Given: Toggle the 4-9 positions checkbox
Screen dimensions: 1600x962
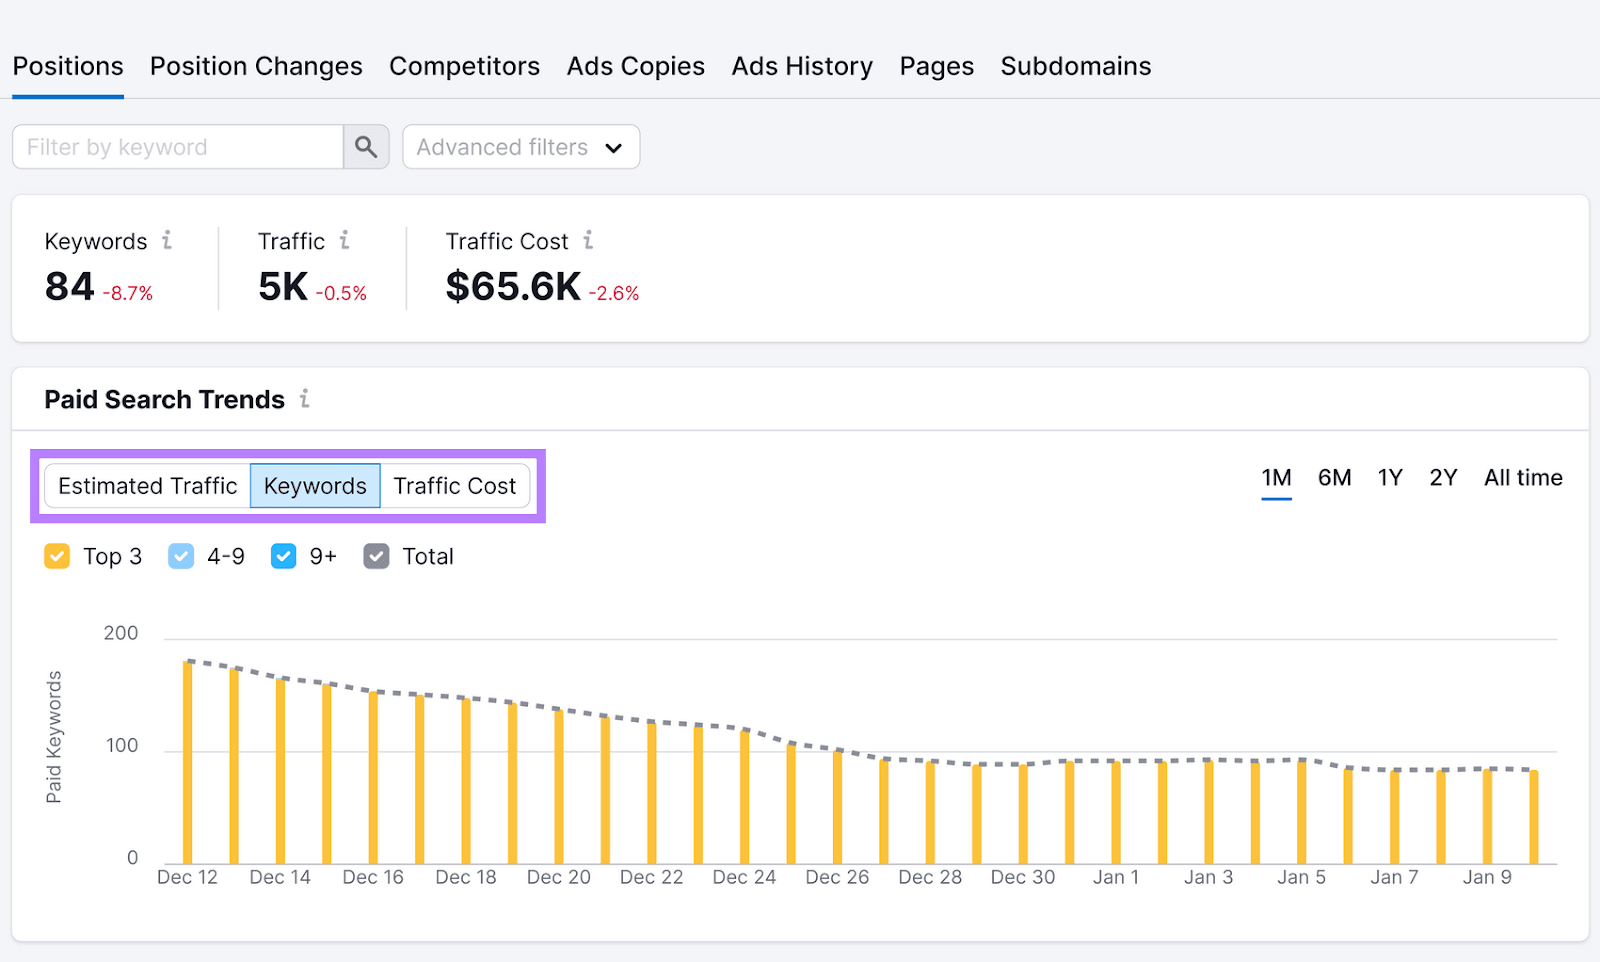Looking at the screenshot, I should click(x=181, y=556).
